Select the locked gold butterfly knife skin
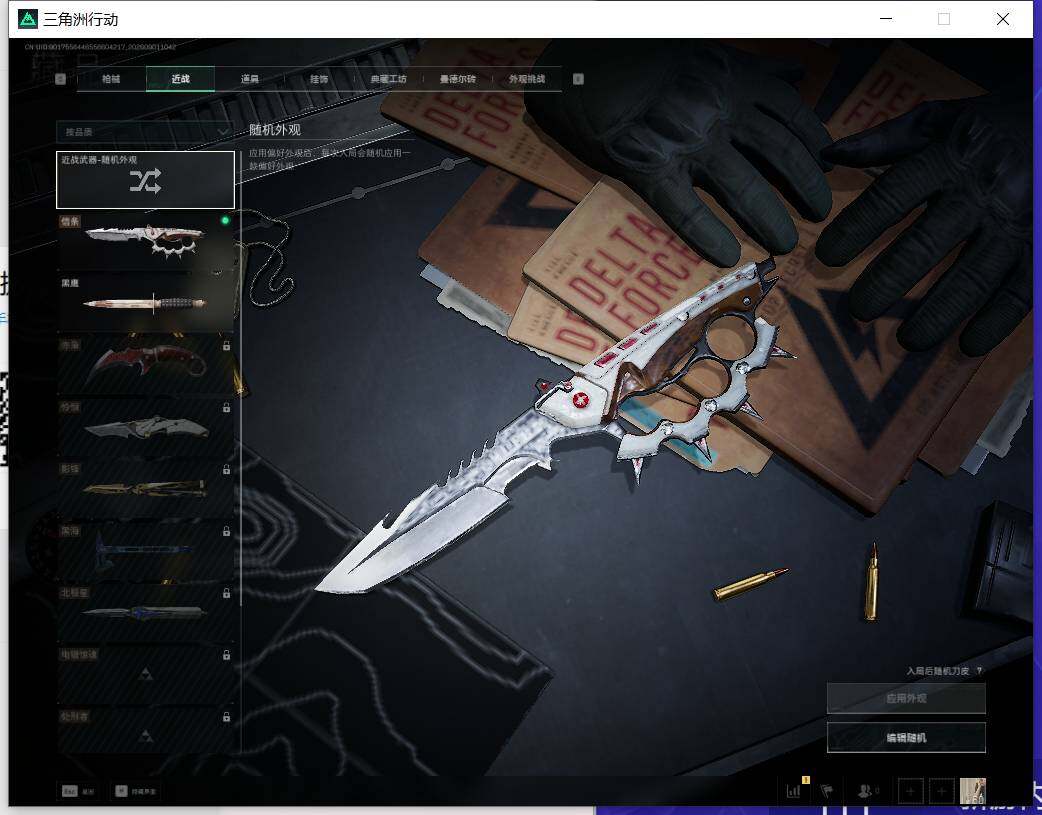The height and width of the screenshot is (815, 1042). click(x=146, y=488)
